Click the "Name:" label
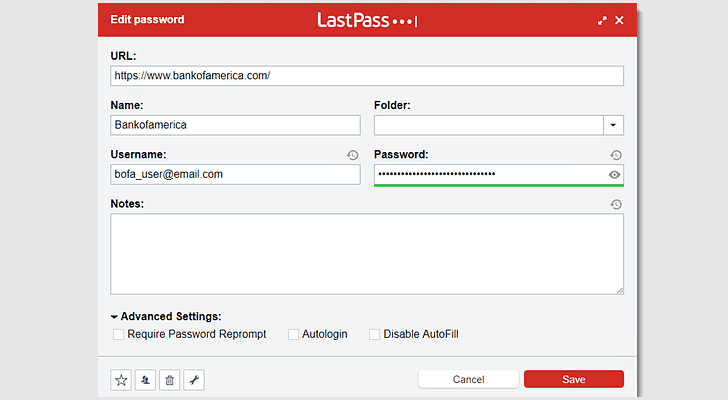Viewport: 728px width, 400px height. (x=127, y=105)
